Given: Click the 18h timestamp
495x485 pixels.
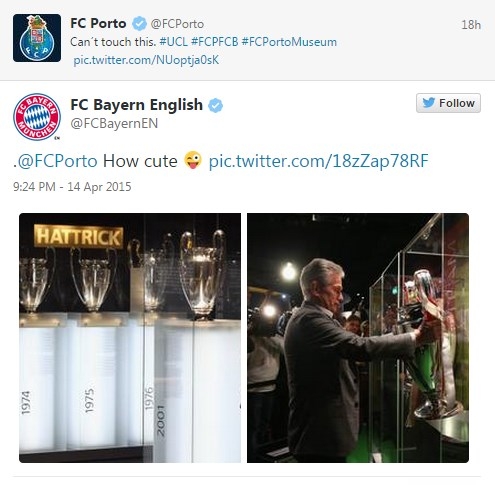Looking at the screenshot, I should (471, 25).
